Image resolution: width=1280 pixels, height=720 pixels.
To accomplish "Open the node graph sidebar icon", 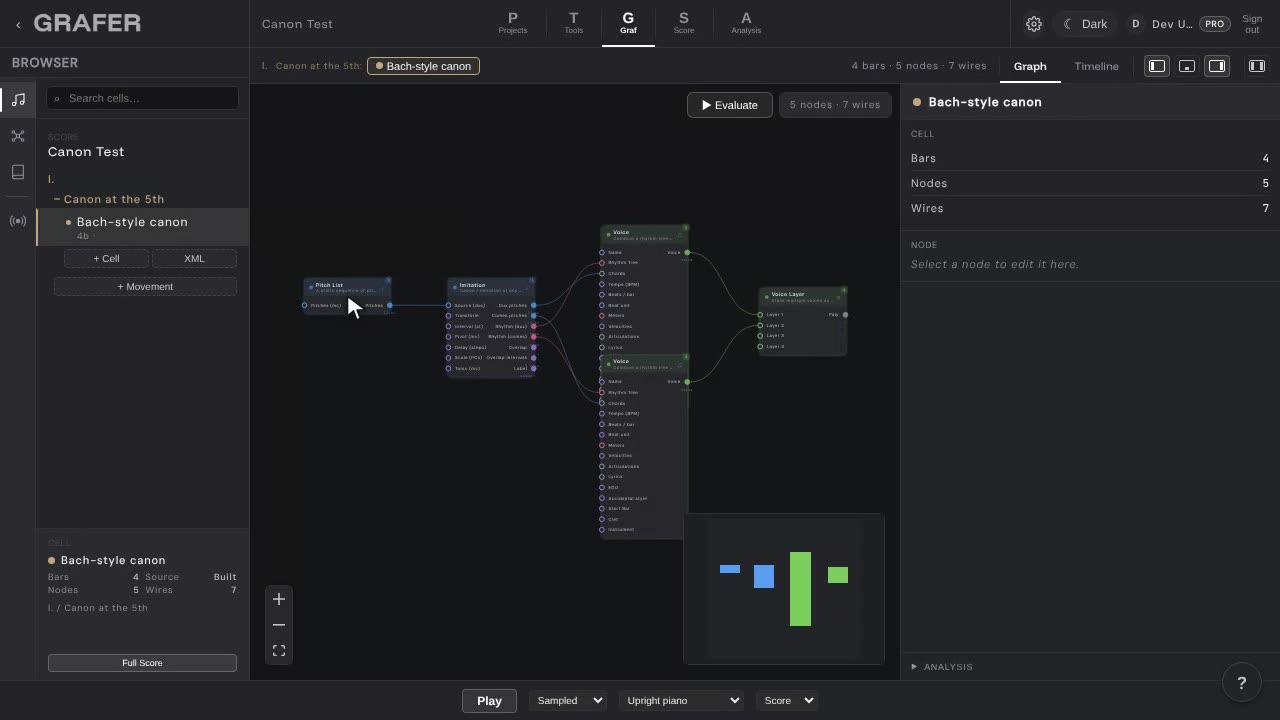I will (x=18, y=136).
